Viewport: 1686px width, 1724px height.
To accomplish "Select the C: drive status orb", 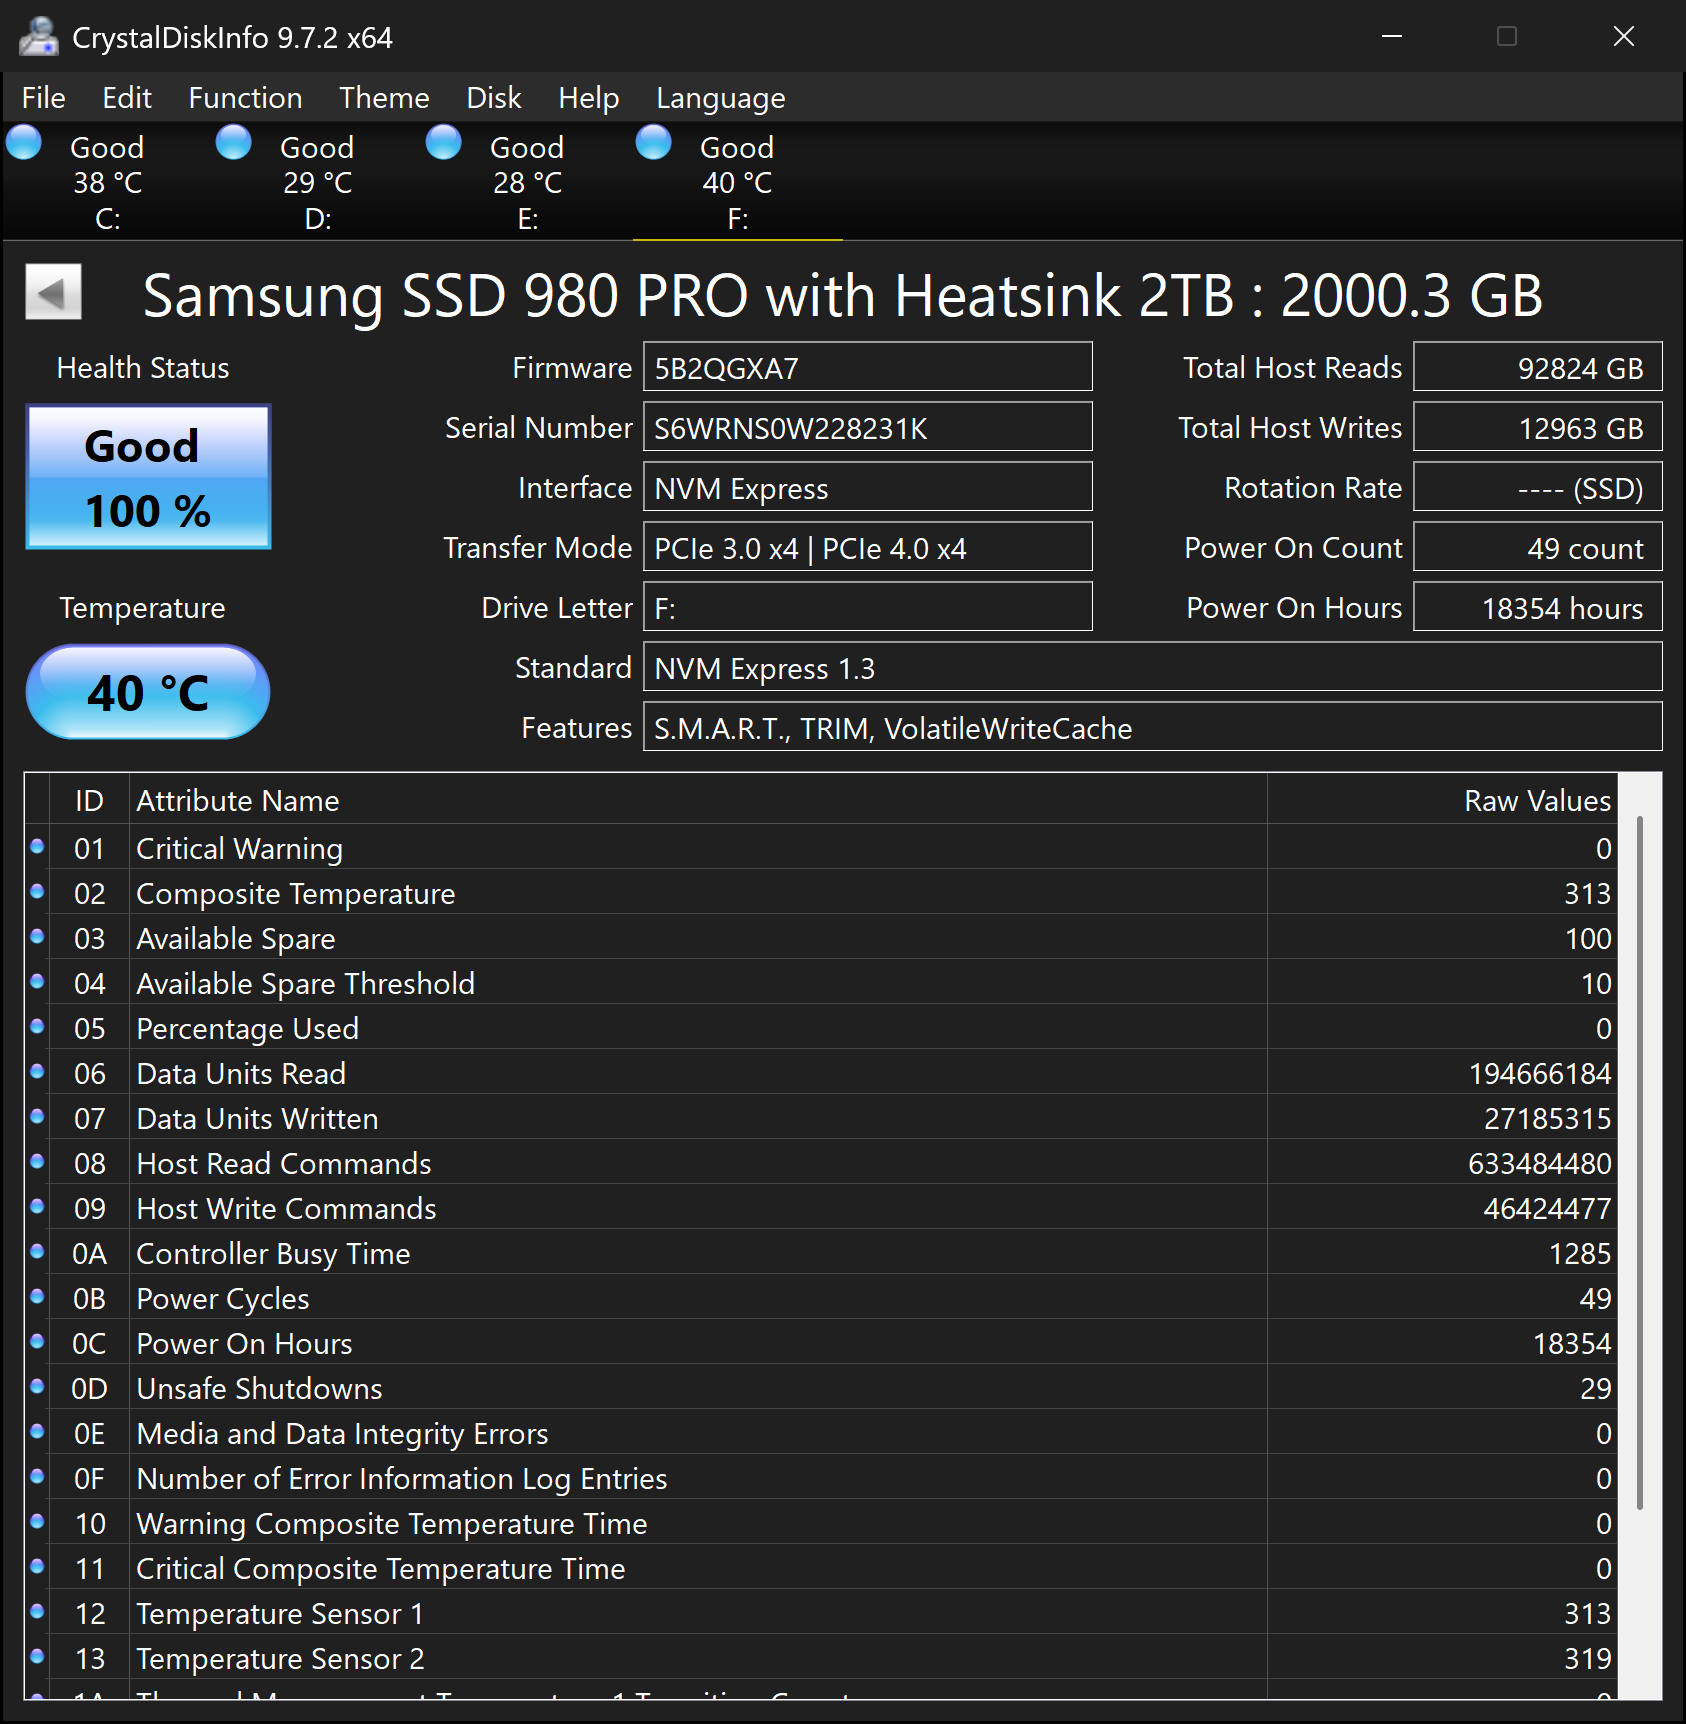I will 24,142.
